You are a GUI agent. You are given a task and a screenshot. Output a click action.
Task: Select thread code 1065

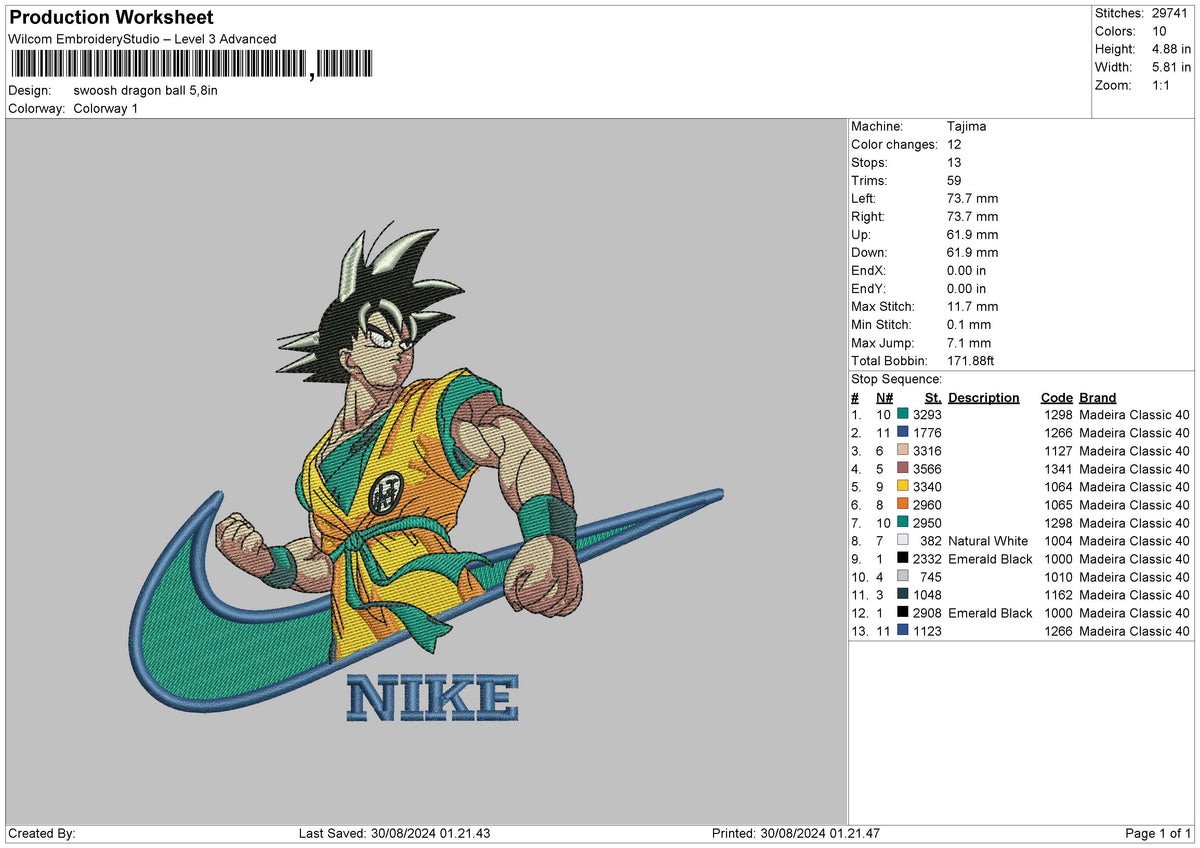coord(1058,505)
